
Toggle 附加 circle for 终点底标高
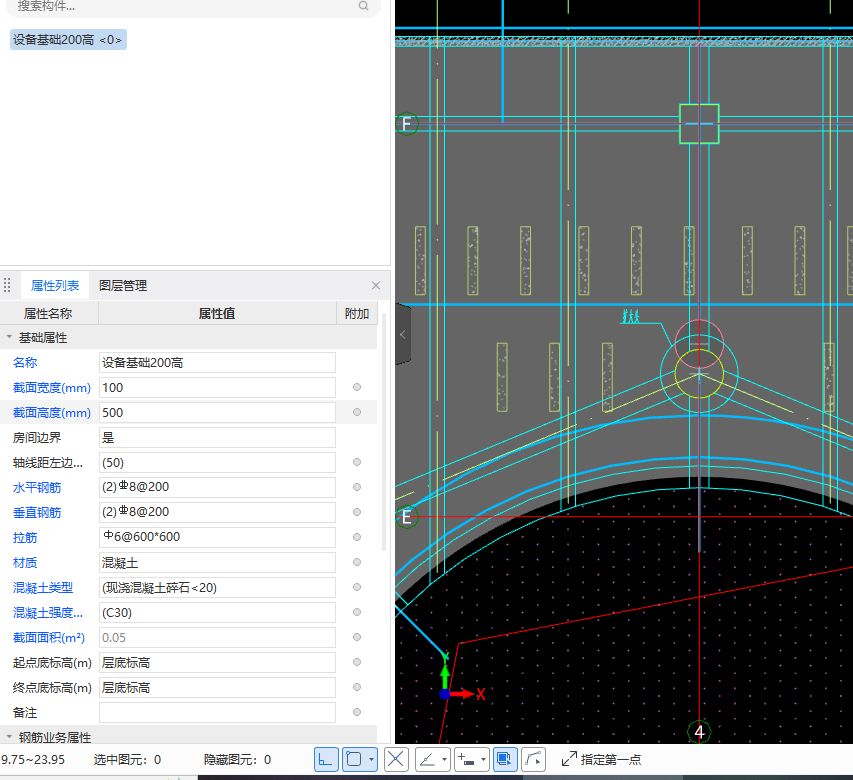[357, 688]
